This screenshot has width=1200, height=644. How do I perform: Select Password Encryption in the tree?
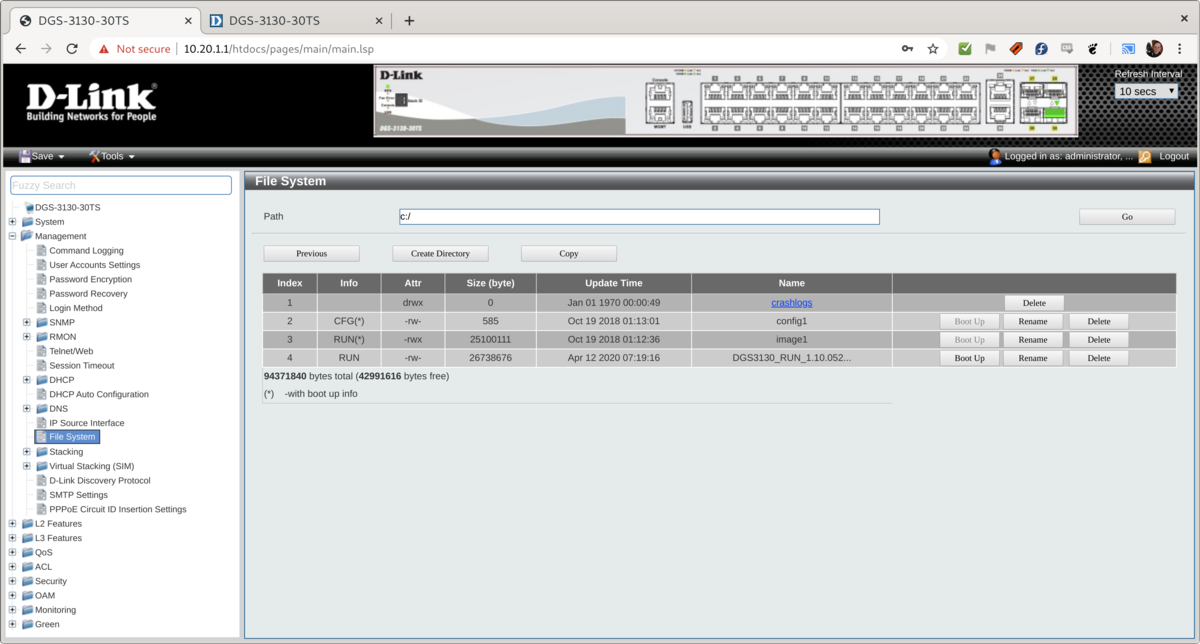pyautogui.click(x=90, y=280)
